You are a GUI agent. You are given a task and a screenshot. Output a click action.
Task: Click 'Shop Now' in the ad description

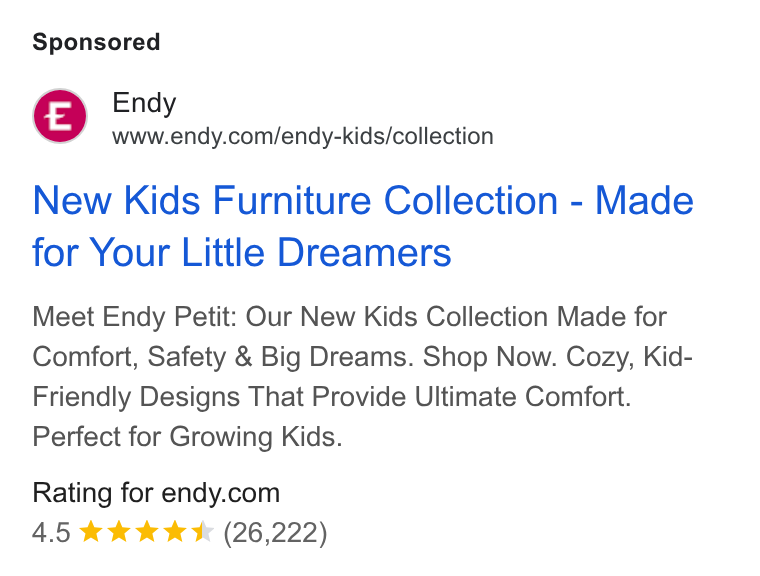[487, 357]
